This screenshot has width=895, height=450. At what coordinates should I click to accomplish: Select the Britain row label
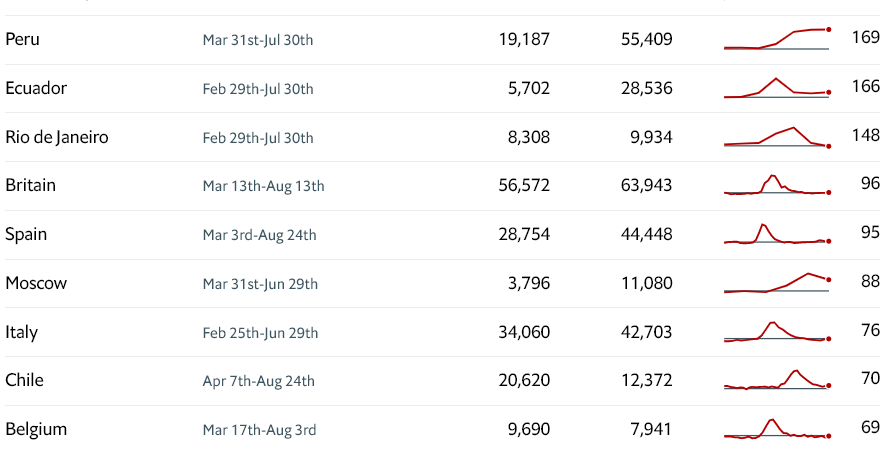30,185
